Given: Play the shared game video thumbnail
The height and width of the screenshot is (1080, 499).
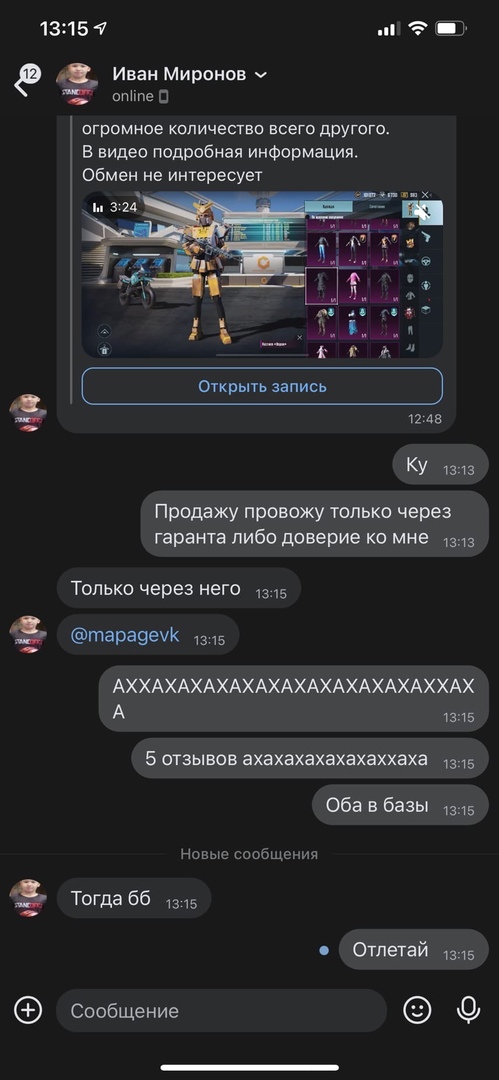Looking at the screenshot, I should pos(262,275).
